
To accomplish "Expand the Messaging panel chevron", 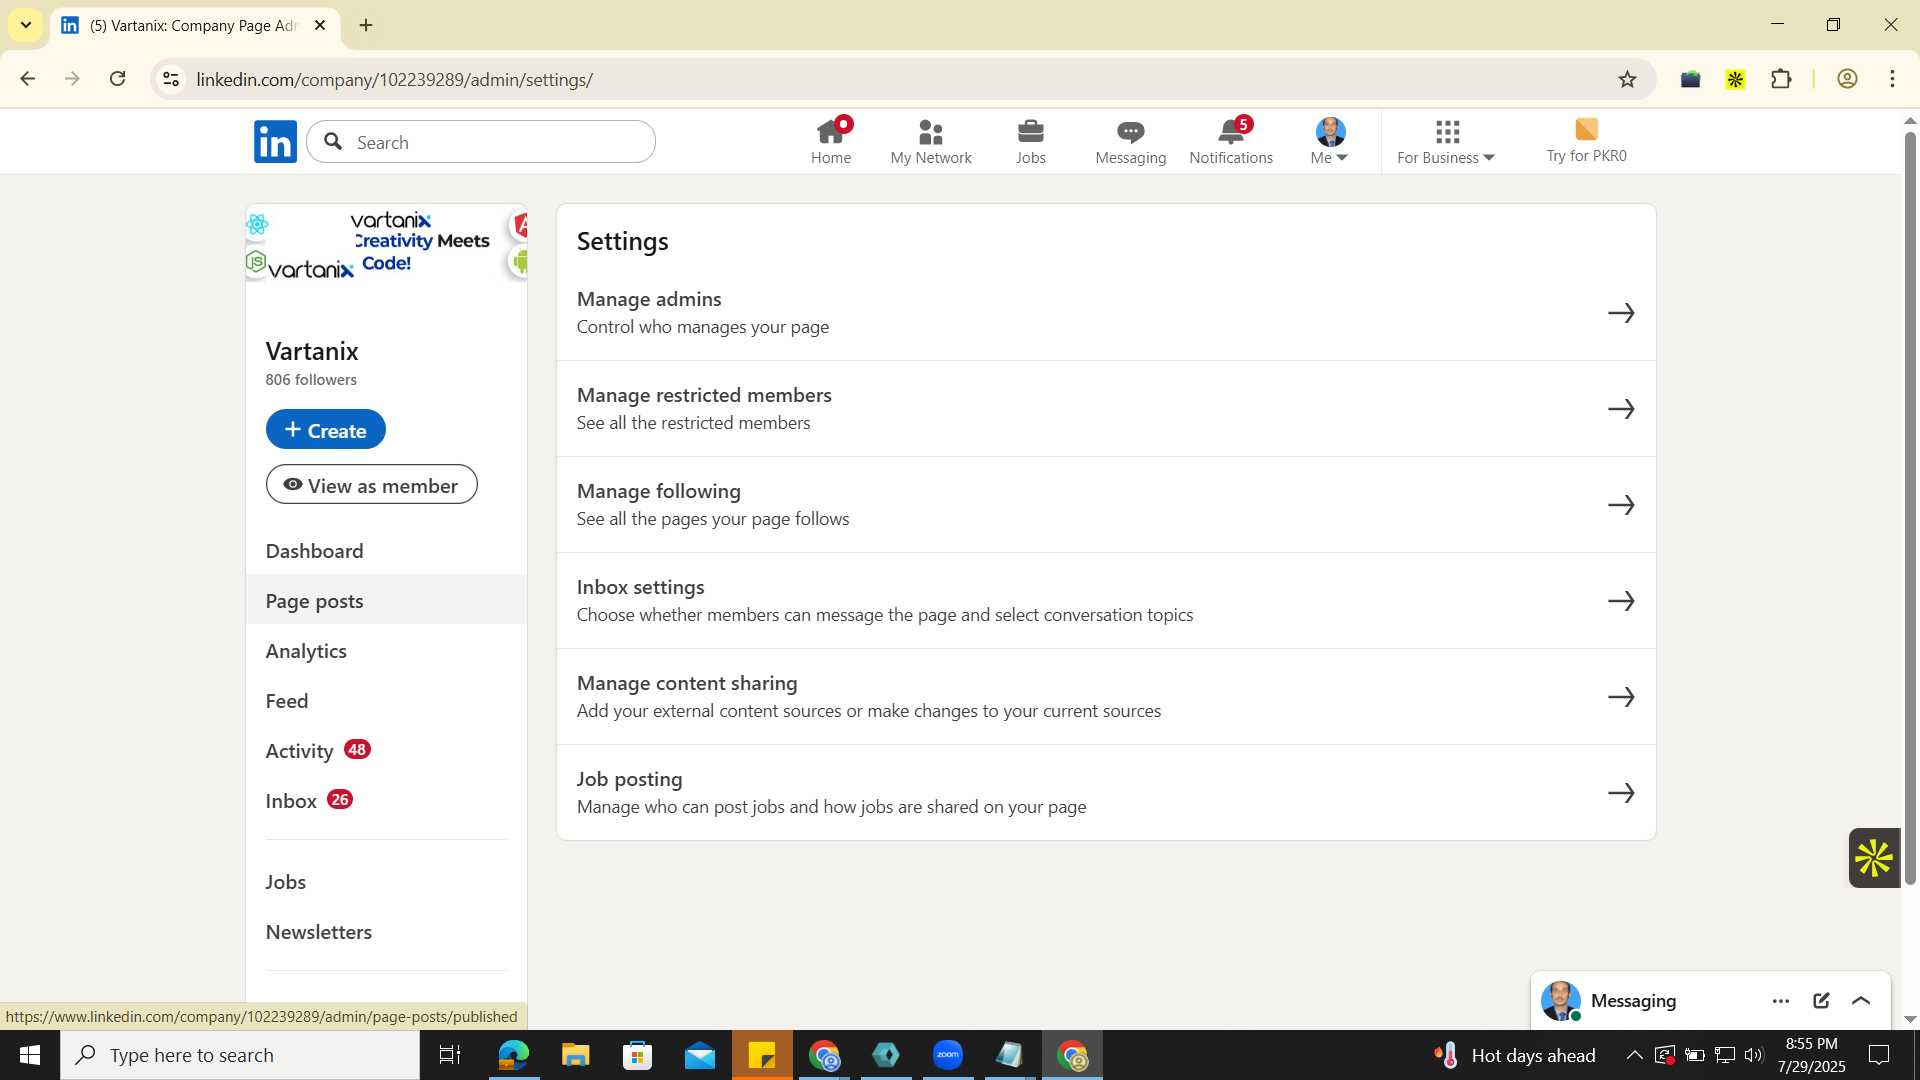I will (1861, 1001).
